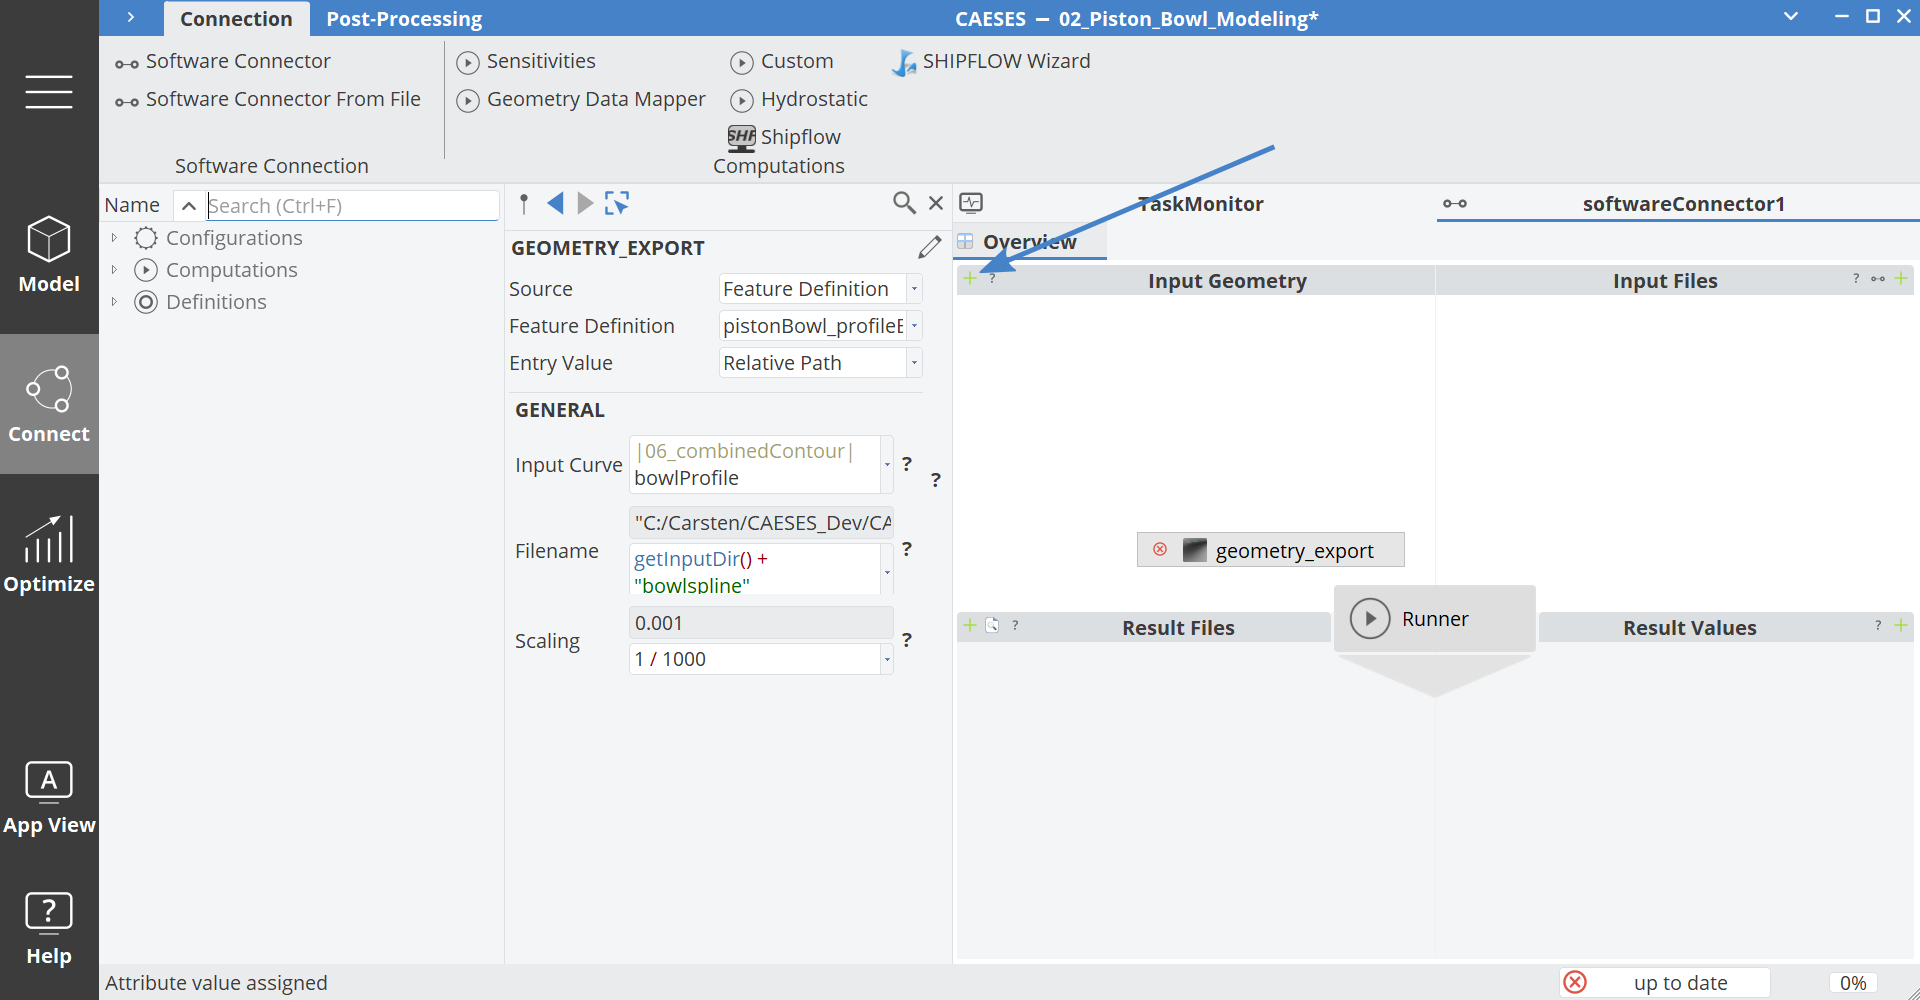Add a new Input Geometry entry

click(970, 278)
